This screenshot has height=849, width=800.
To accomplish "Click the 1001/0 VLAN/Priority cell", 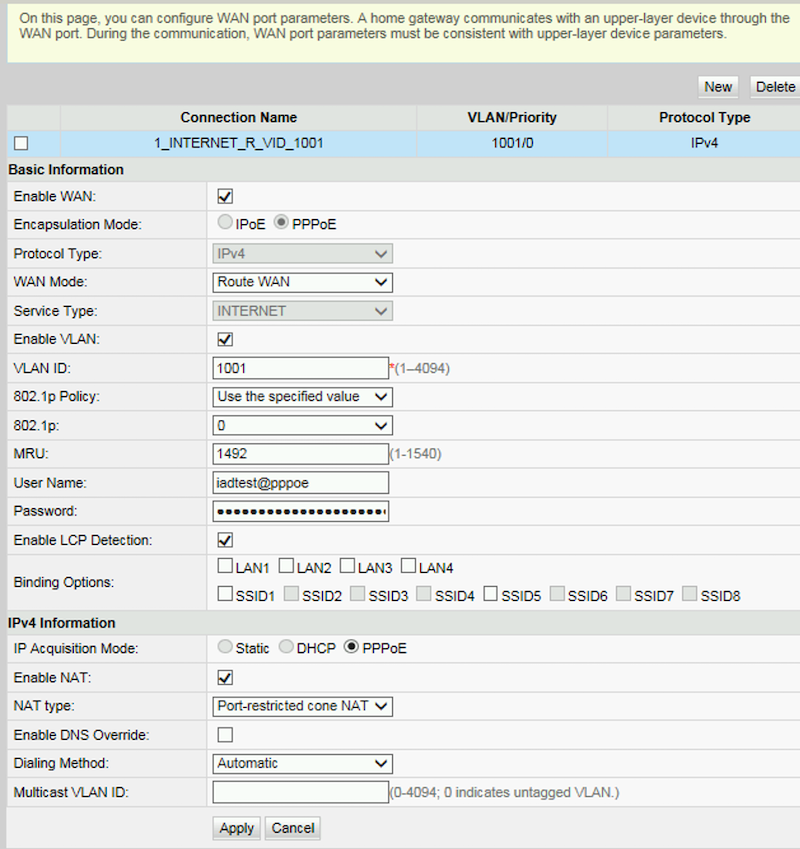I will pyautogui.click(x=512, y=143).
